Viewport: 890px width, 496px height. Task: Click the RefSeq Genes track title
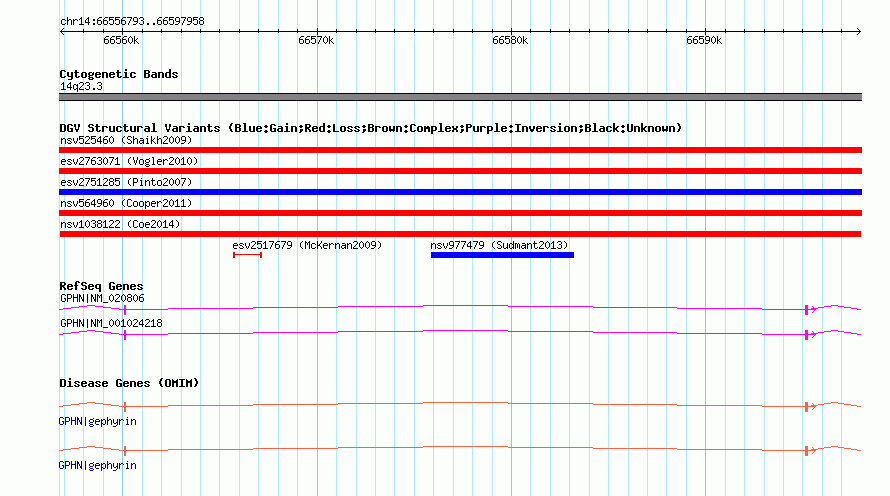click(101, 286)
